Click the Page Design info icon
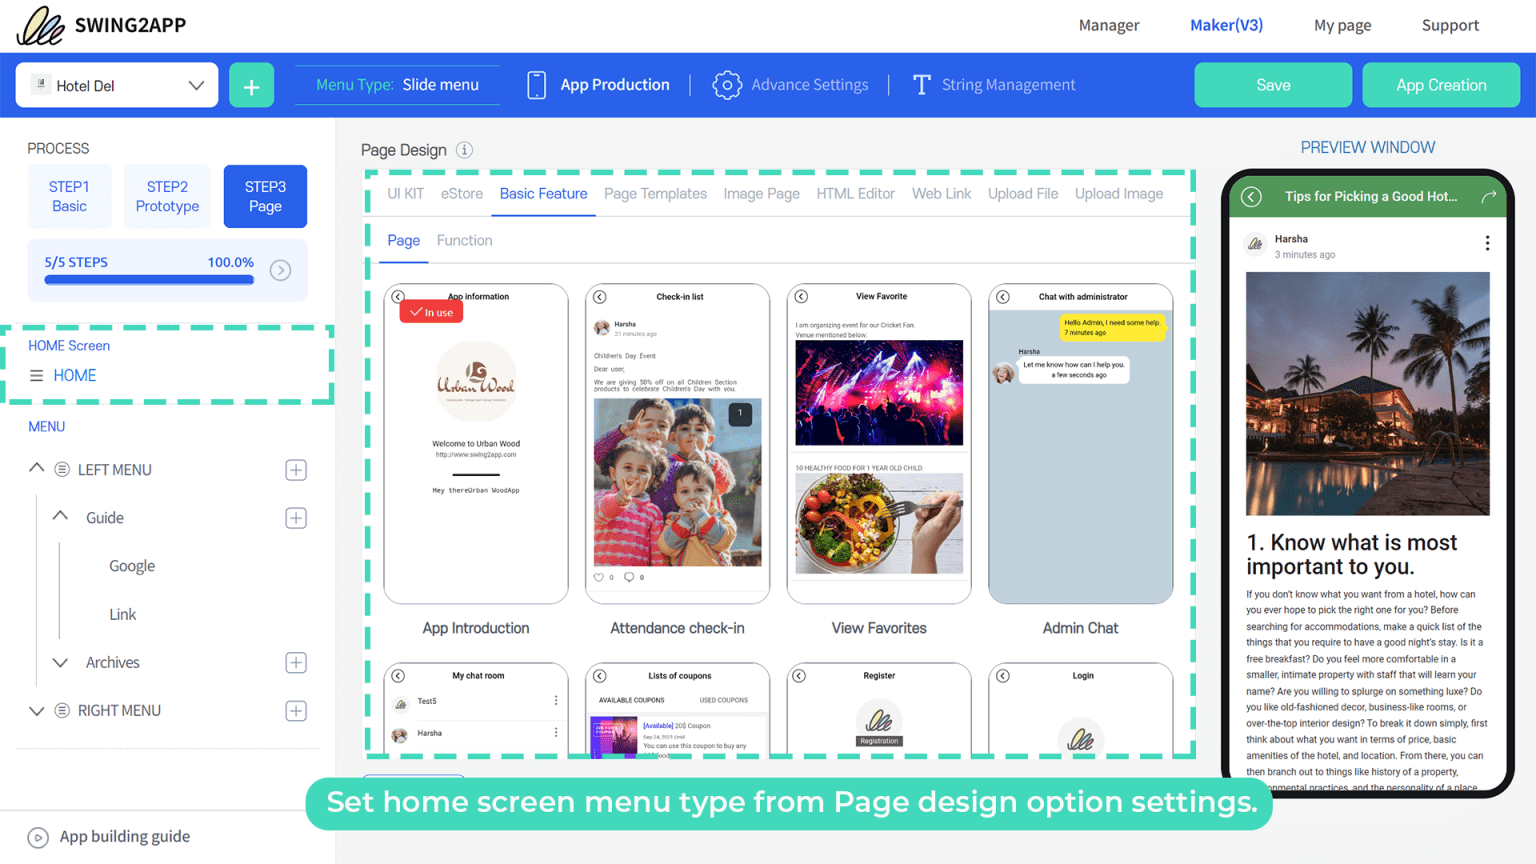The width and height of the screenshot is (1536, 864). point(463,150)
